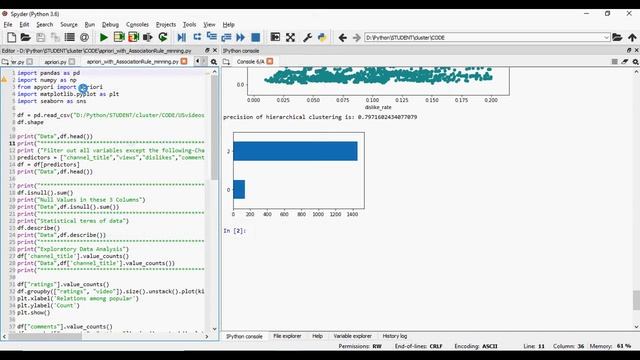The image size is (640, 360).
Task: Undock the Editor pane
Action: point(207,50)
